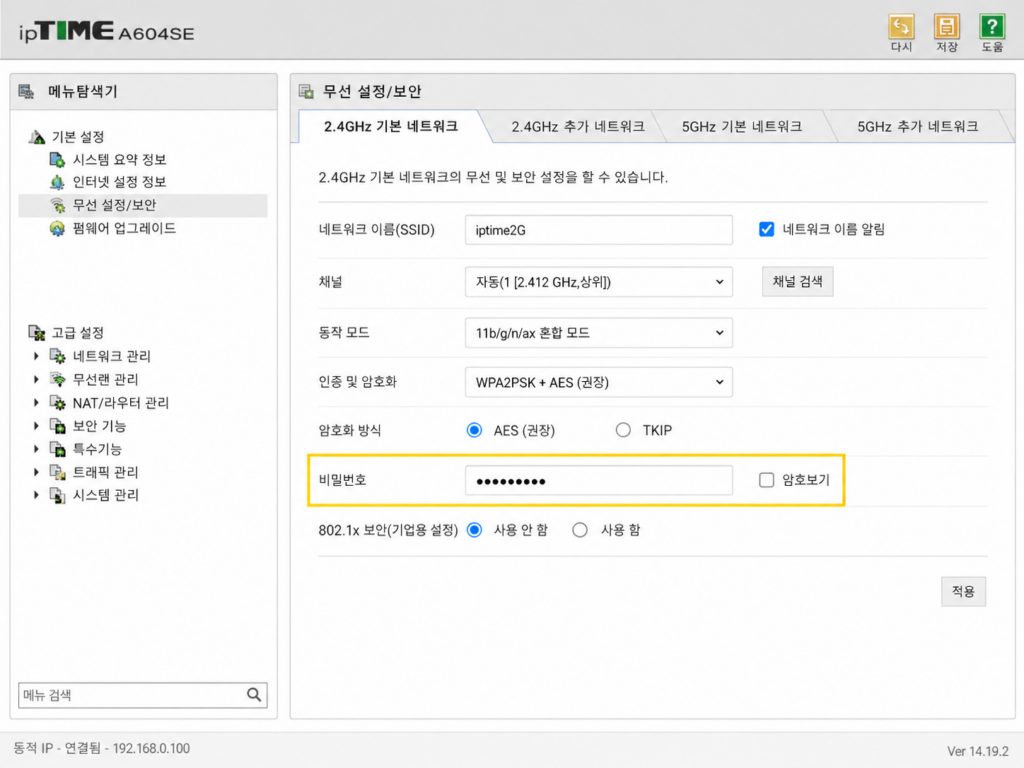Switch to 5GHz 추가 네트워크 tab

click(918, 127)
